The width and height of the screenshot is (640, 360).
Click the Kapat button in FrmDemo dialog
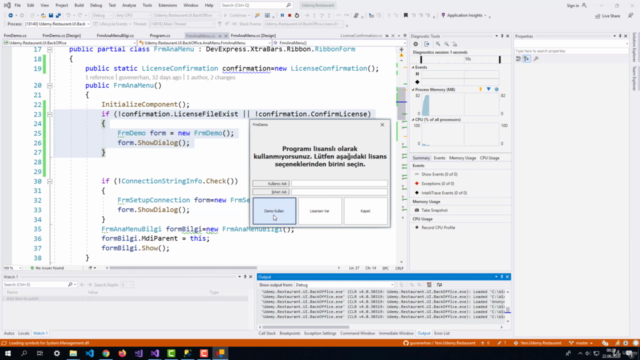point(365,211)
